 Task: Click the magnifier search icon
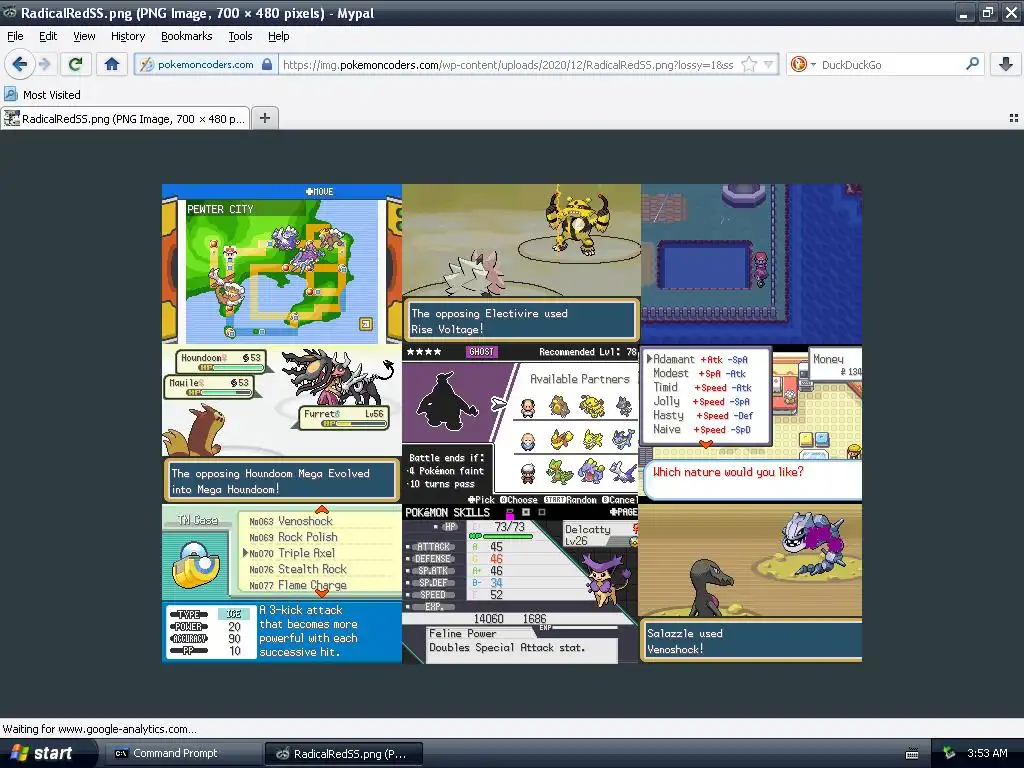(972, 64)
